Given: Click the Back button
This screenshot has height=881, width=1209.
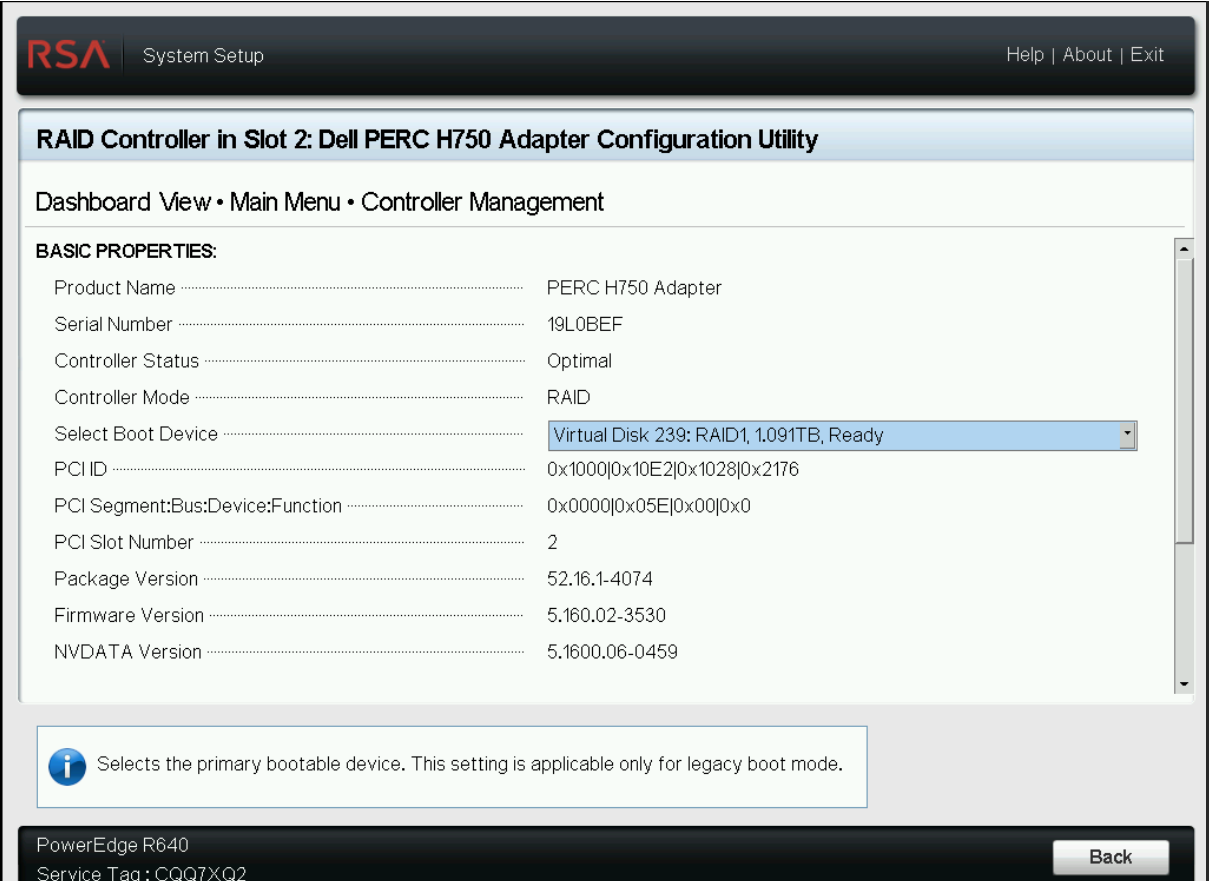Looking at the screenshot, I should coord(1110,857).
